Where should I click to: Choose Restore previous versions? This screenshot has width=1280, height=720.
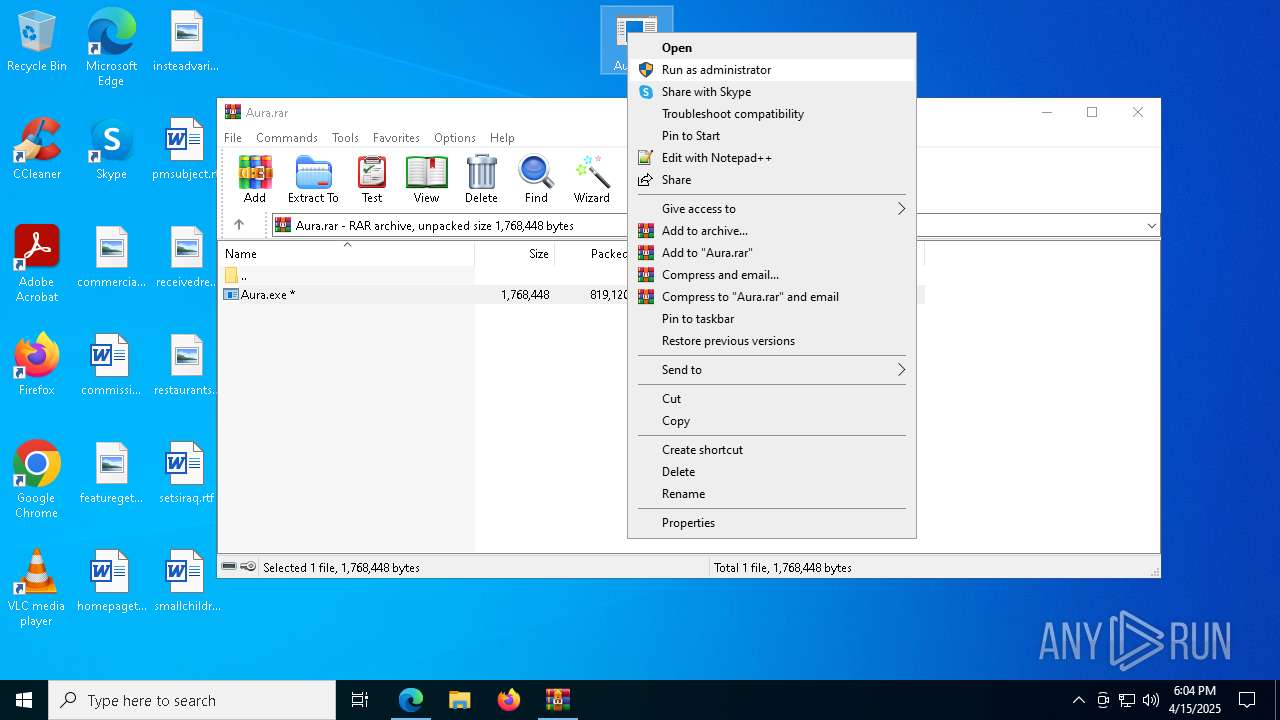pyautogui.click(x=771, y=341)
